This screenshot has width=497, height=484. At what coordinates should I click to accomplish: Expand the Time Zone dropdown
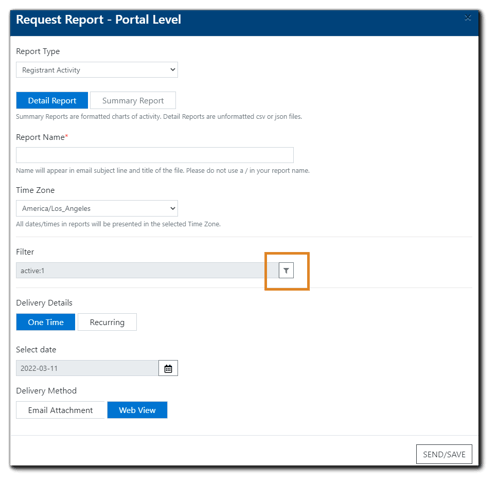coord(97,208)
